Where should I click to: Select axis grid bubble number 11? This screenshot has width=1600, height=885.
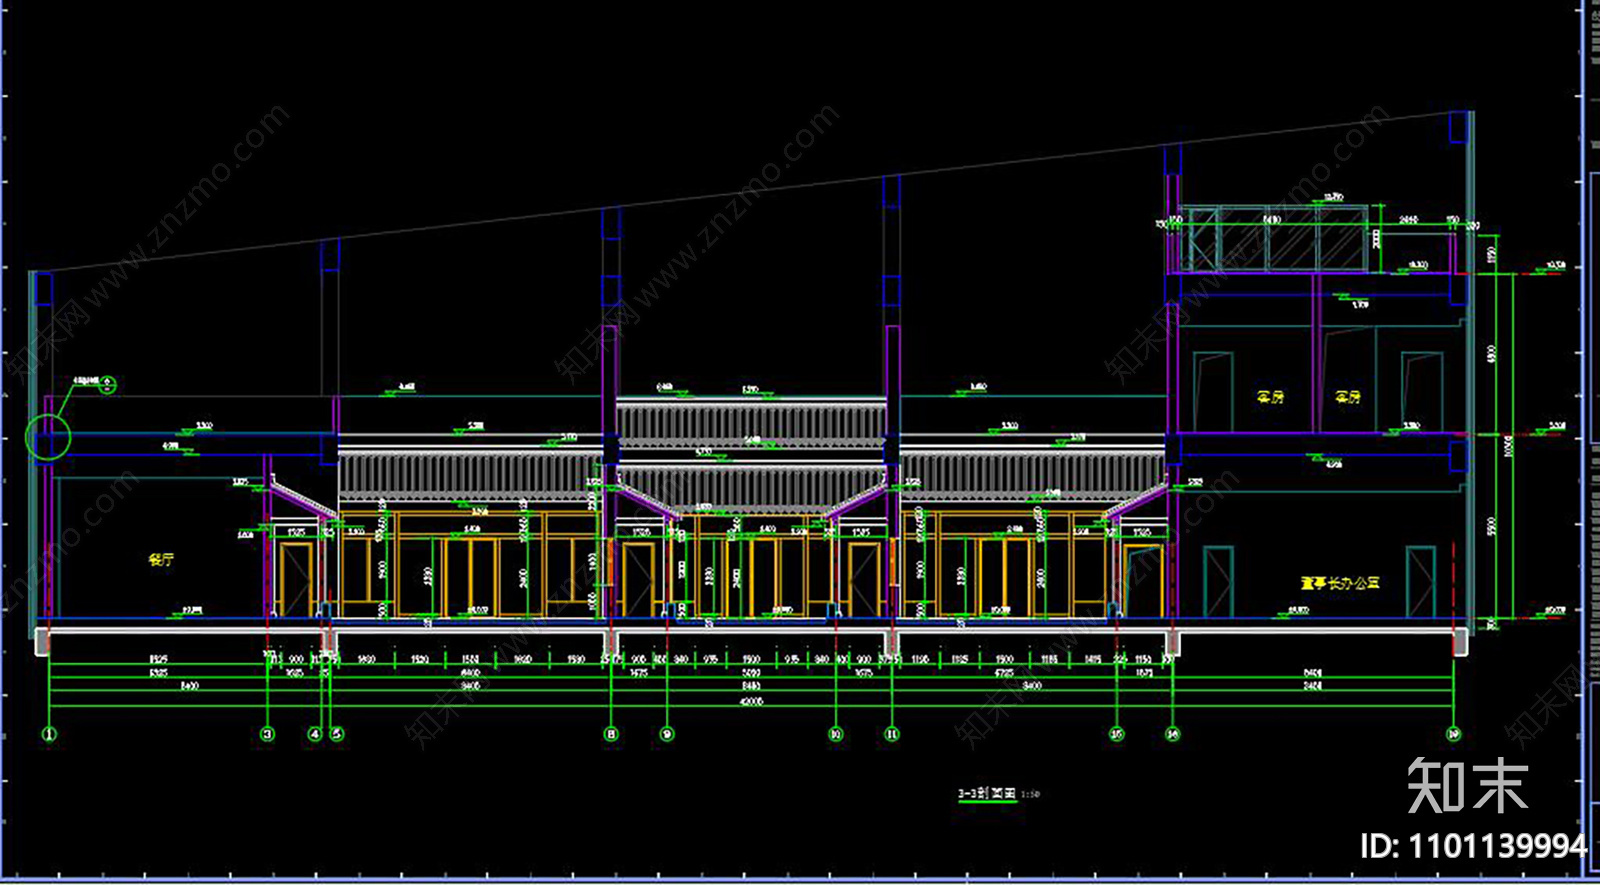coord(892,734)
